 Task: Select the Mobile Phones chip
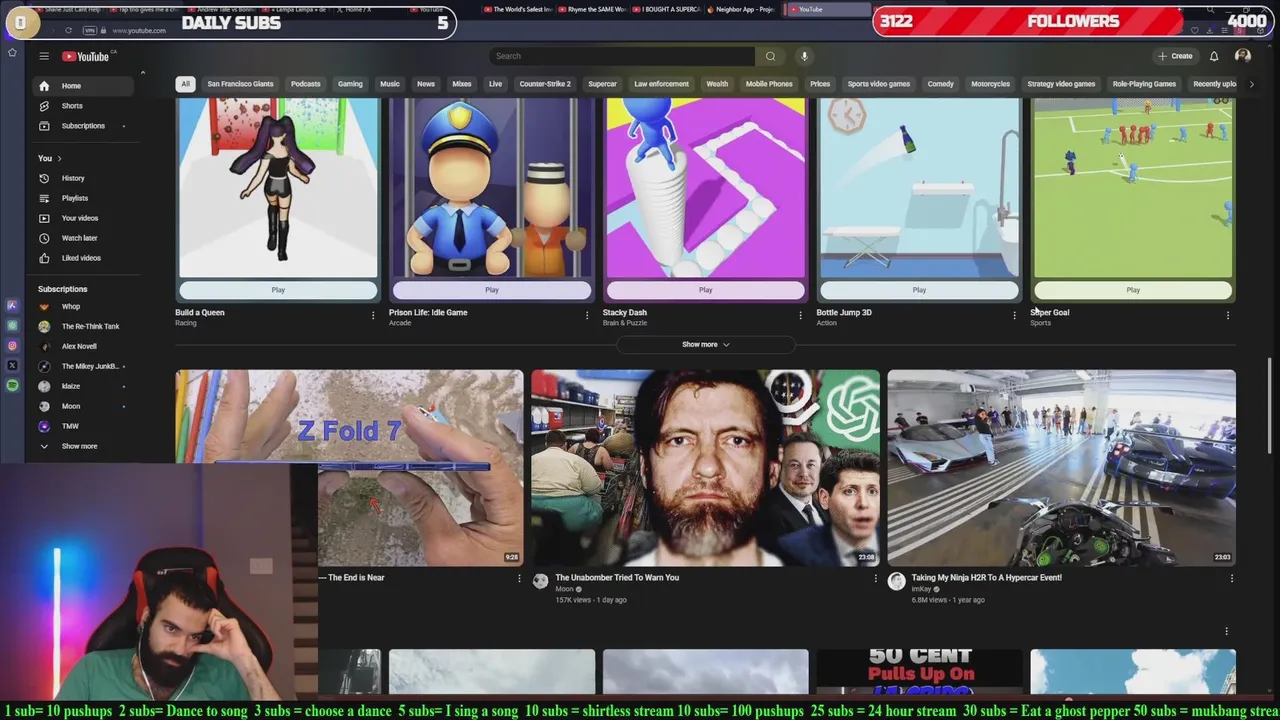click(x=769, y=84)
